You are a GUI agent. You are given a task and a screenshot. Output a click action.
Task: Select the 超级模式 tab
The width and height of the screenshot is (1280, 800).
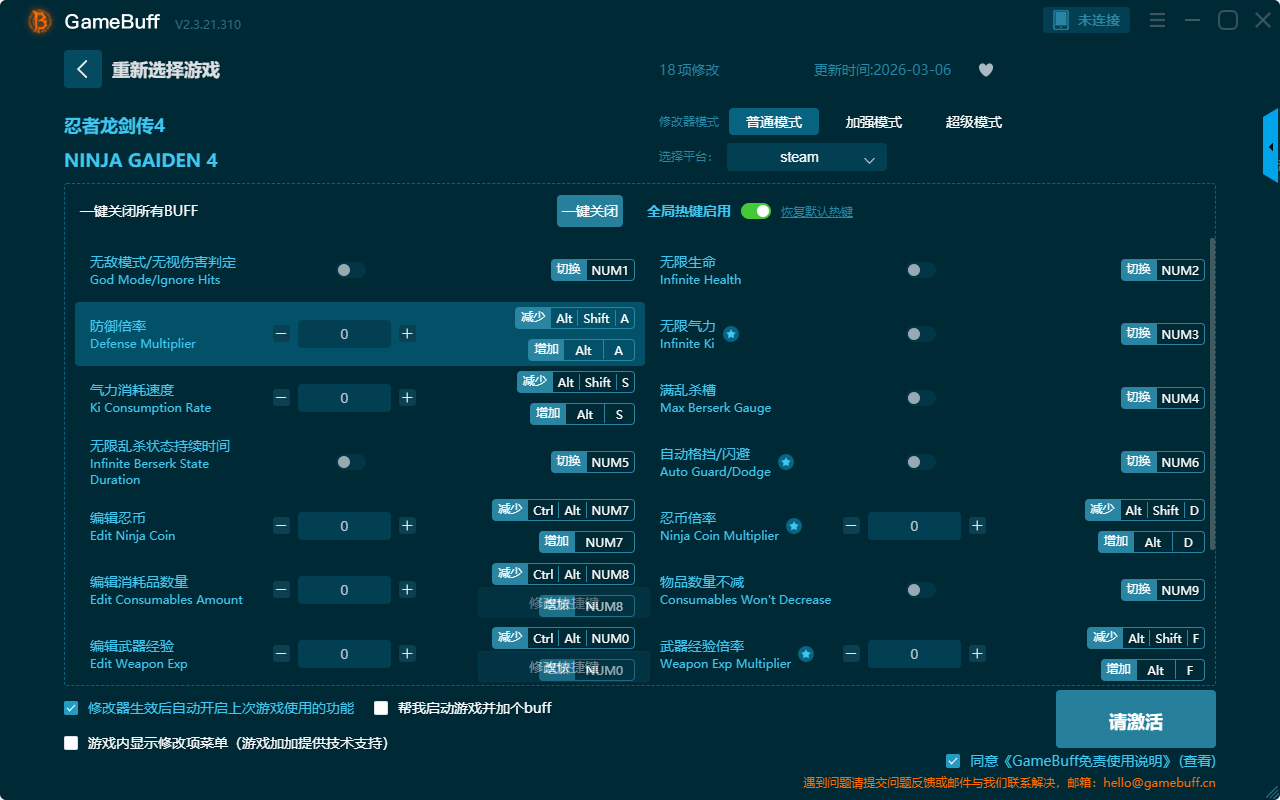(973, 122)
